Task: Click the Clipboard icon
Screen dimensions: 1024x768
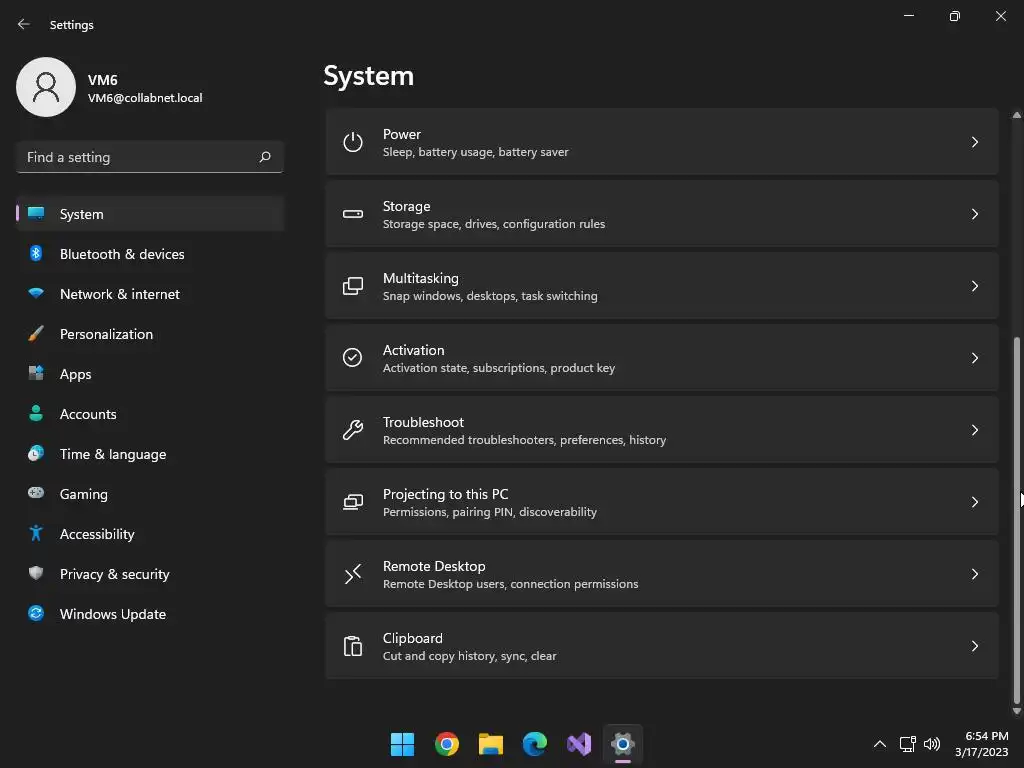Action: point(353,646)
